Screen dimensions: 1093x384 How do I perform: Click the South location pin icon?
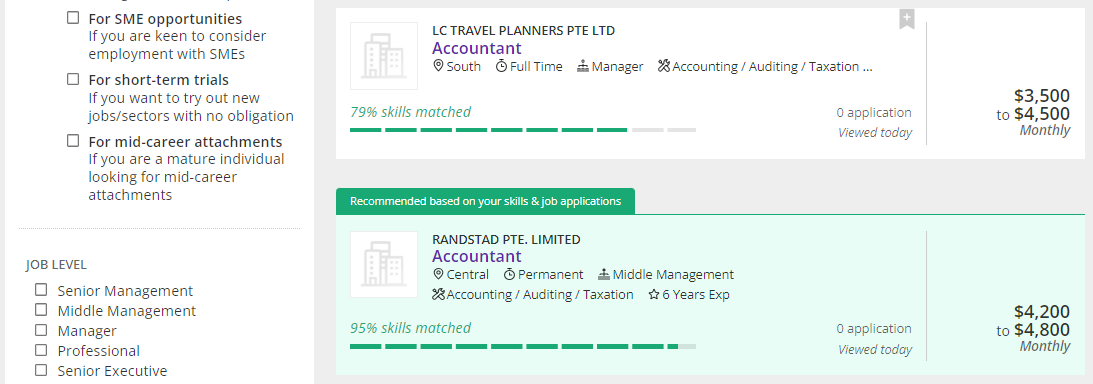point(438,66)
